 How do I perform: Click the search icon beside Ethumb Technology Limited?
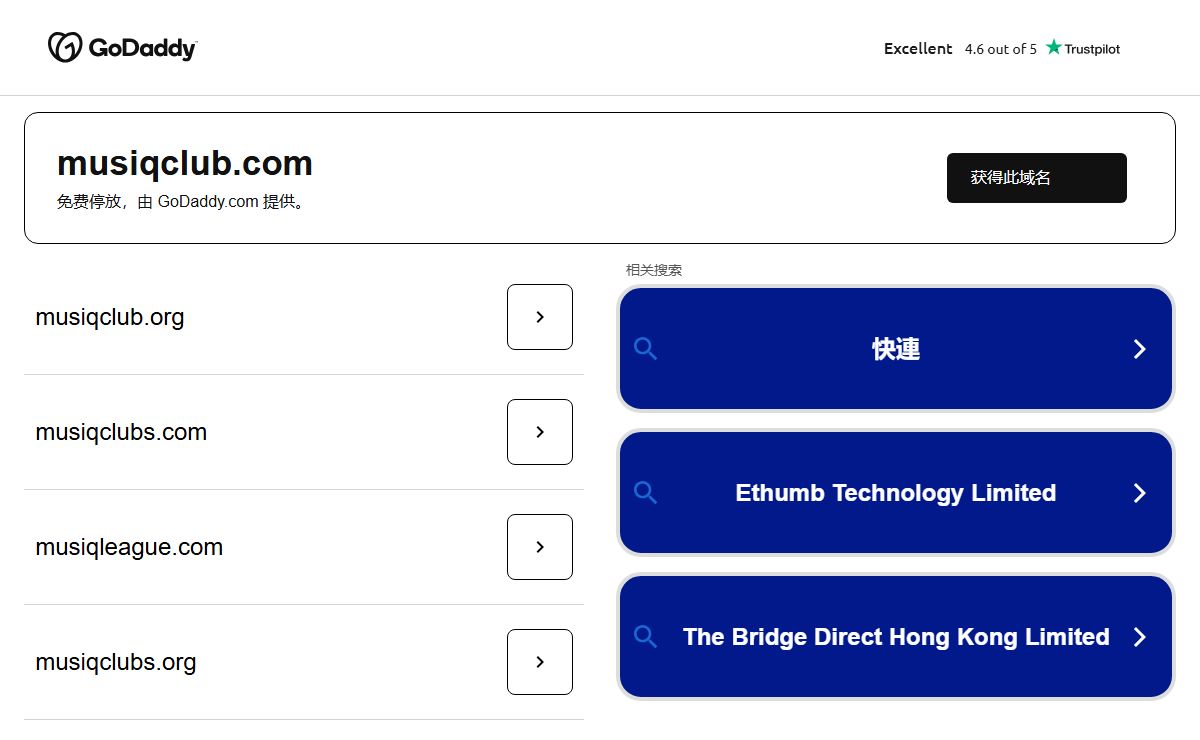pos(646,493)
